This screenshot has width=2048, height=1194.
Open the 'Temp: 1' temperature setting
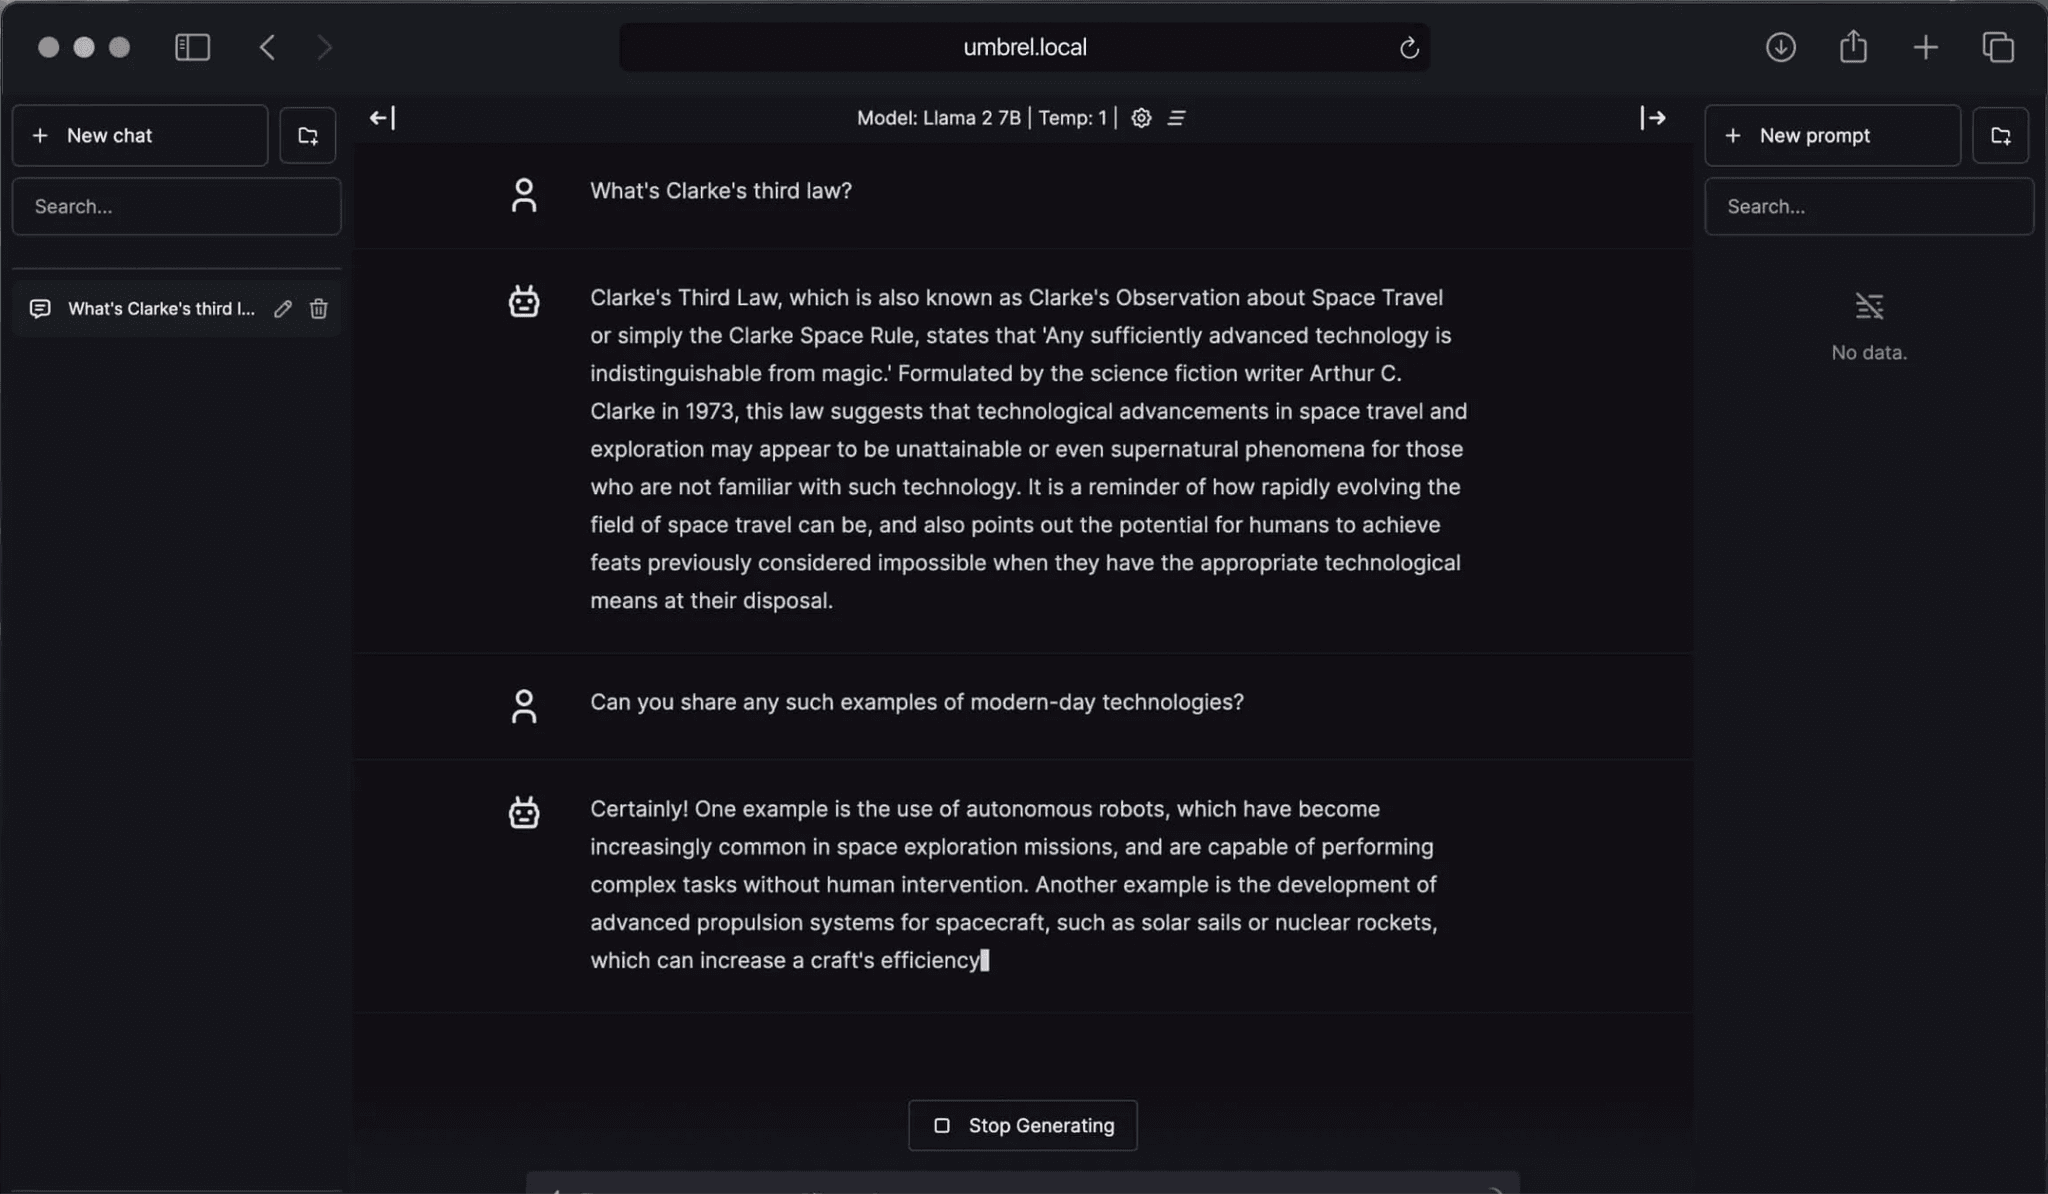(x=1072, y=118)
